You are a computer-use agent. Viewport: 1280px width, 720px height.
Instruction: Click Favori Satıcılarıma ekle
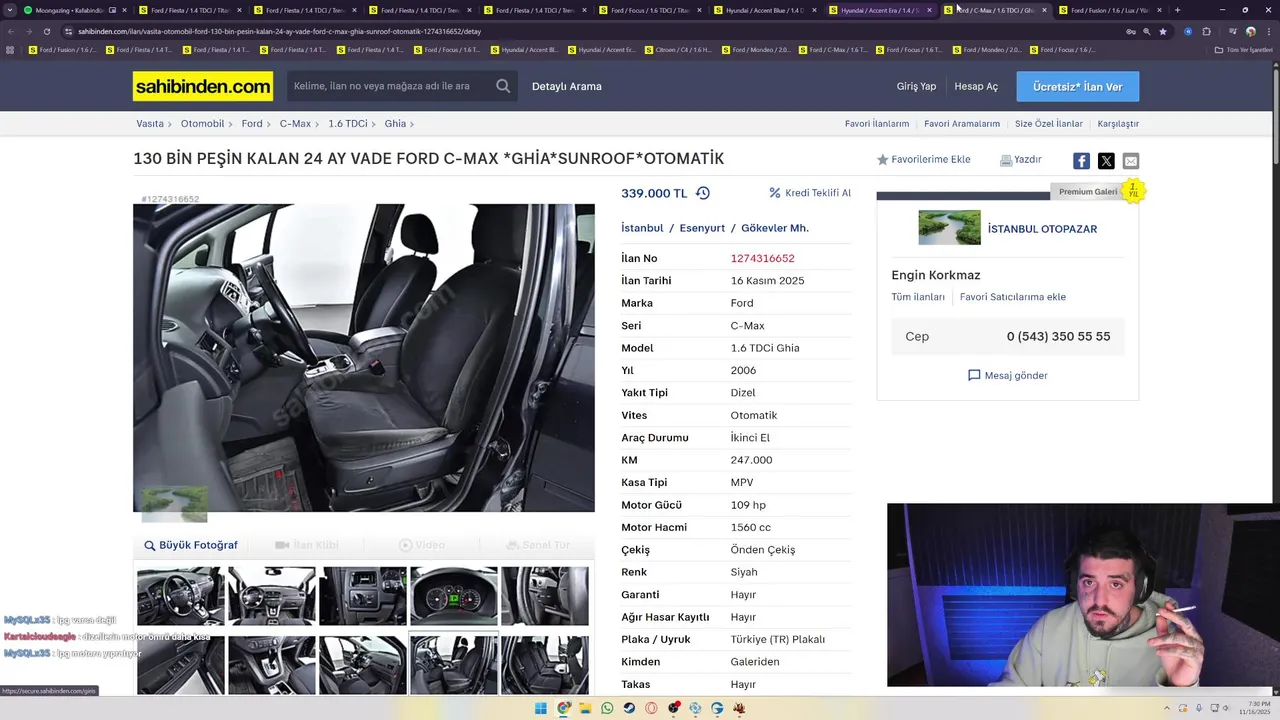click(1013, 297)
